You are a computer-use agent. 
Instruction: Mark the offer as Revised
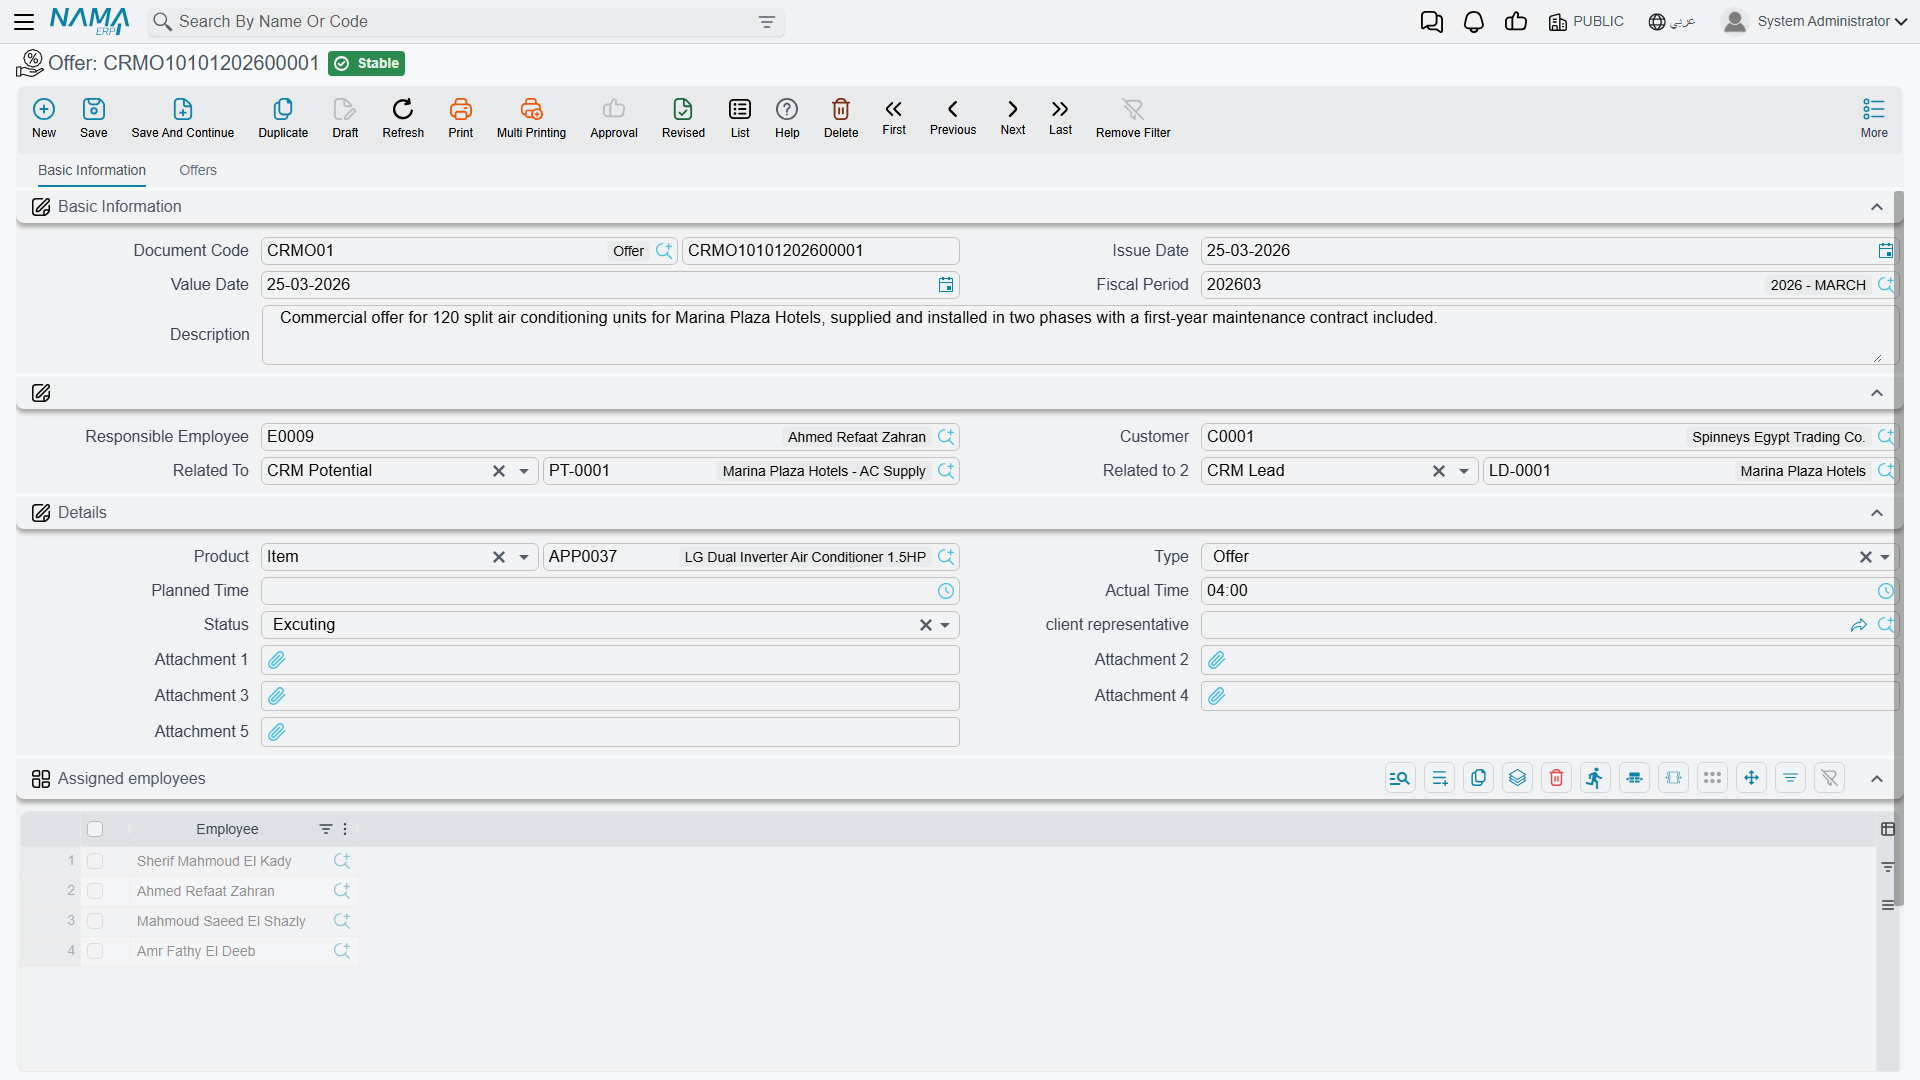pyautogui.click(x=683, y=117)
